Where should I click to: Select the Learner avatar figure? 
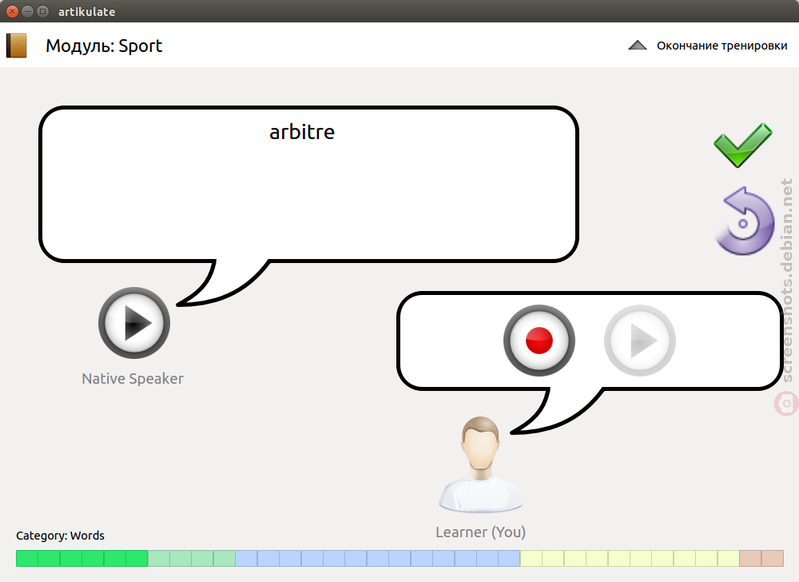pos(481,464)
